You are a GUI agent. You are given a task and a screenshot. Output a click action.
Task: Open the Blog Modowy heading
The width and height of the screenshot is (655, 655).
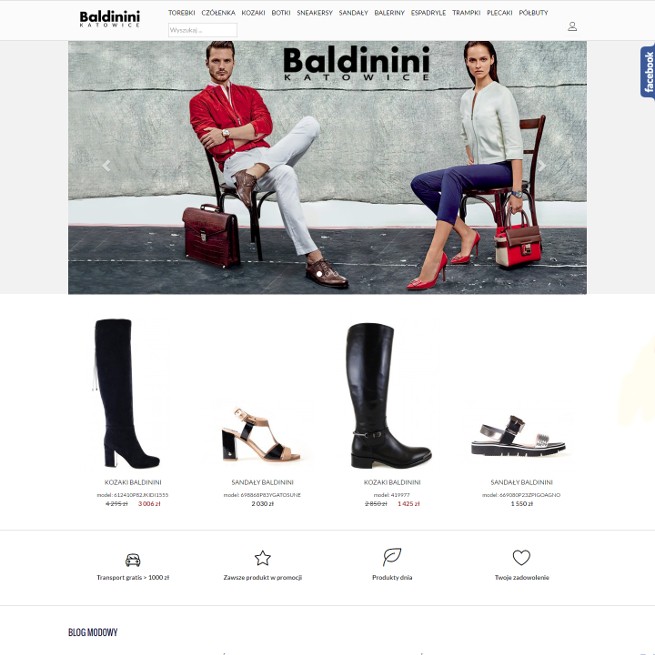tap(93, 632)
